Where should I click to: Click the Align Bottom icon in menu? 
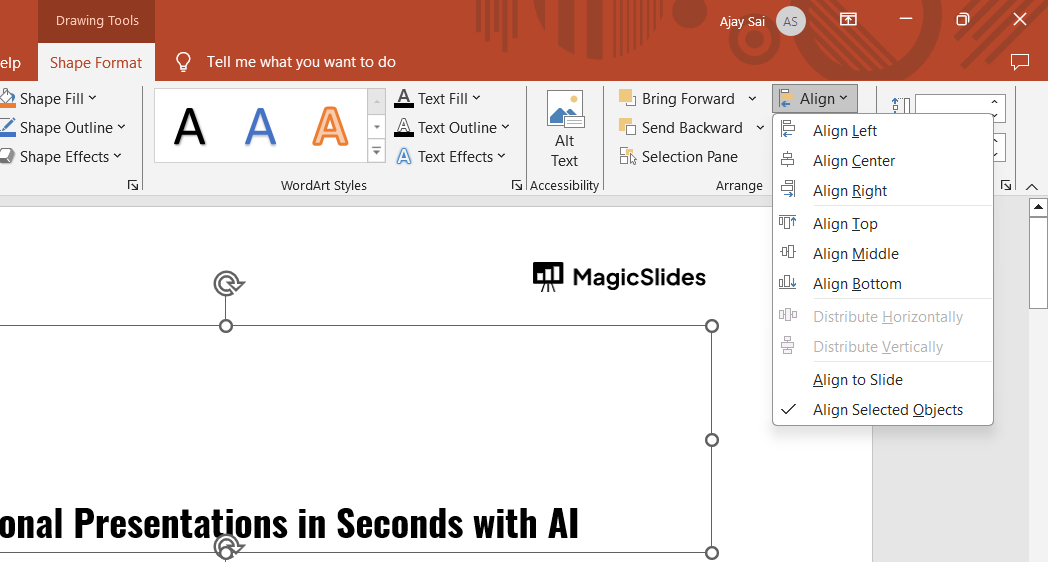(x=788, y=283)
